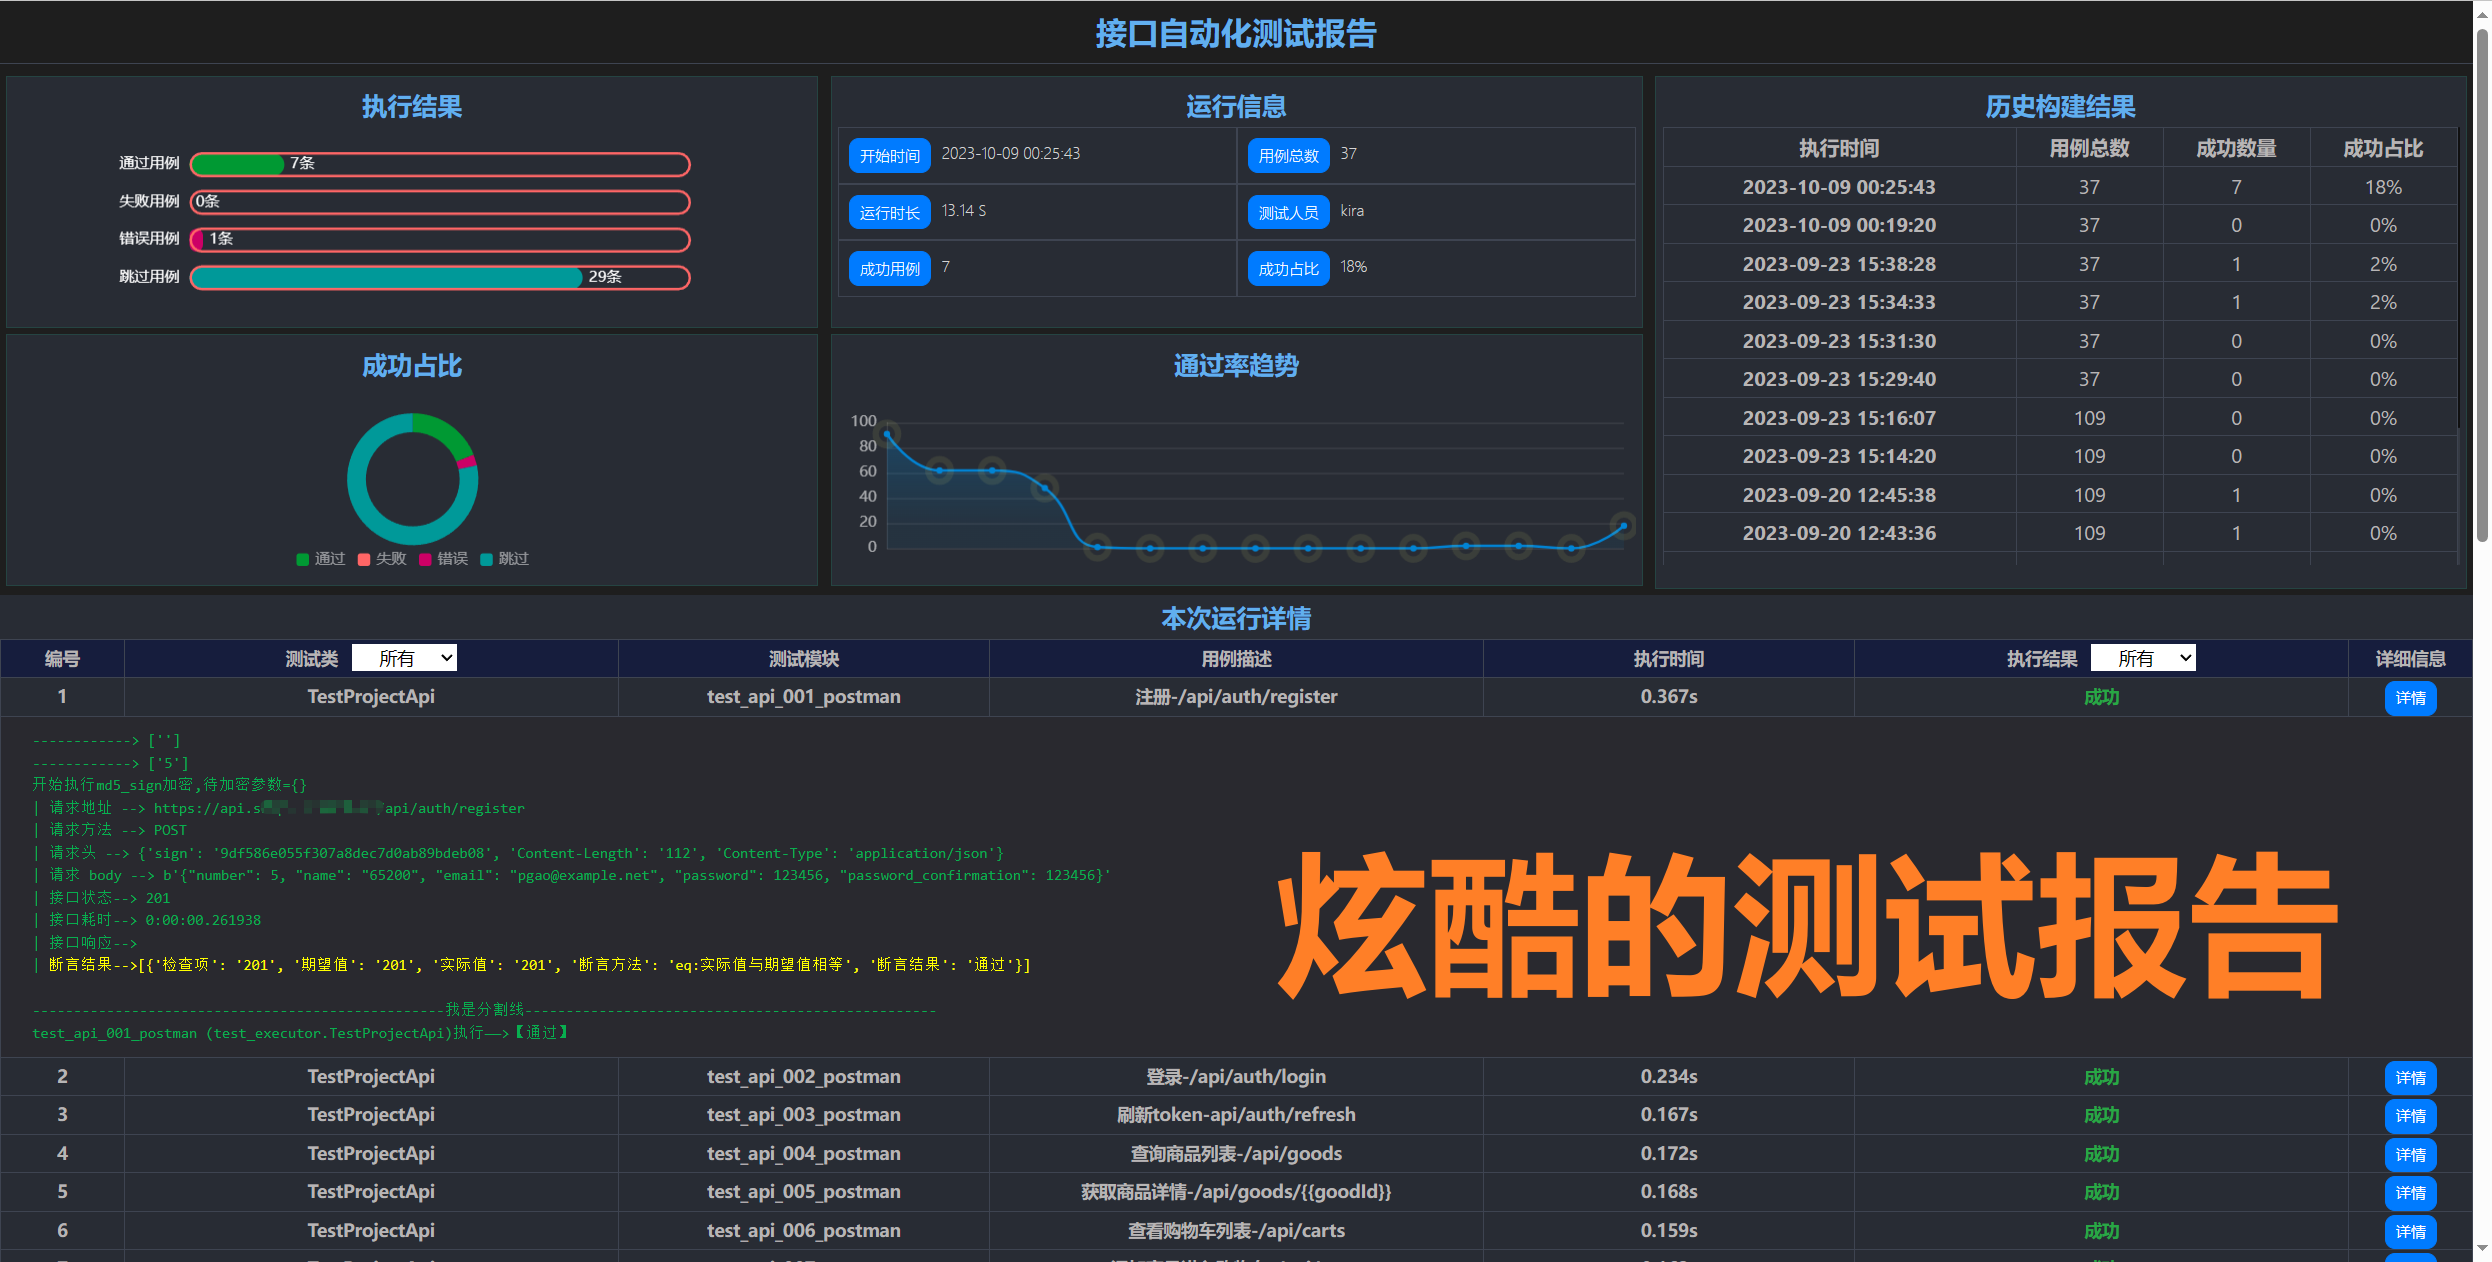This screenshot has width=2492, height=1262.
Task: Click test_api_005_postman module cell
Action: click(803, 1192)
